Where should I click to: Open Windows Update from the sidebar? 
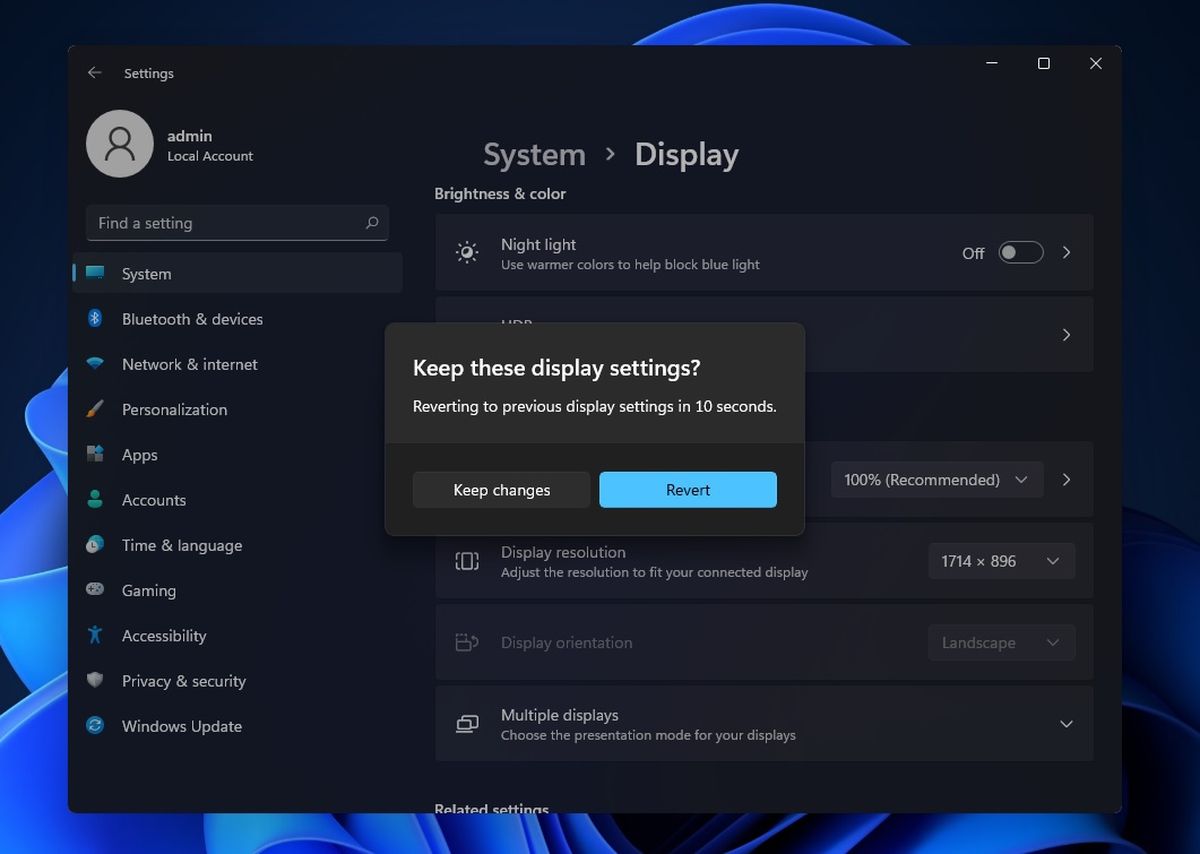(181, 726)
